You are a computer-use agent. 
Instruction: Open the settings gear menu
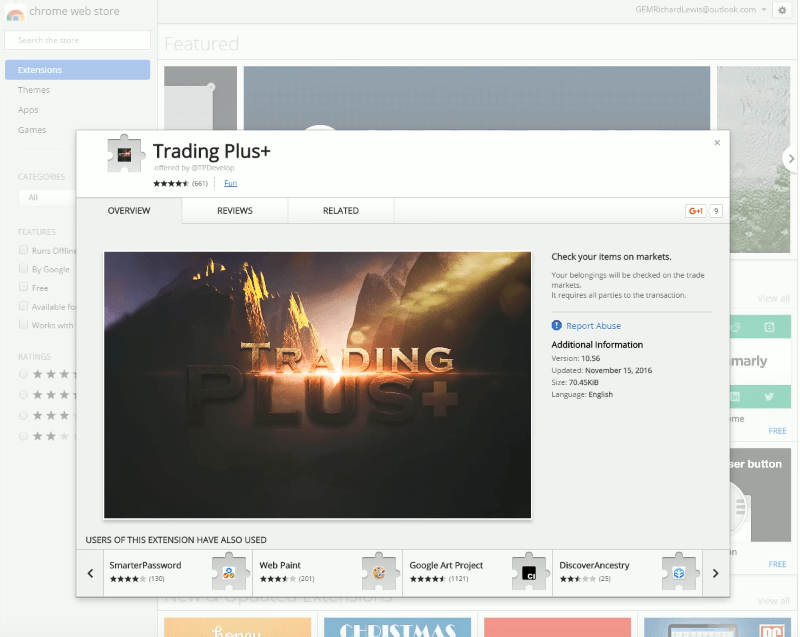782,10
